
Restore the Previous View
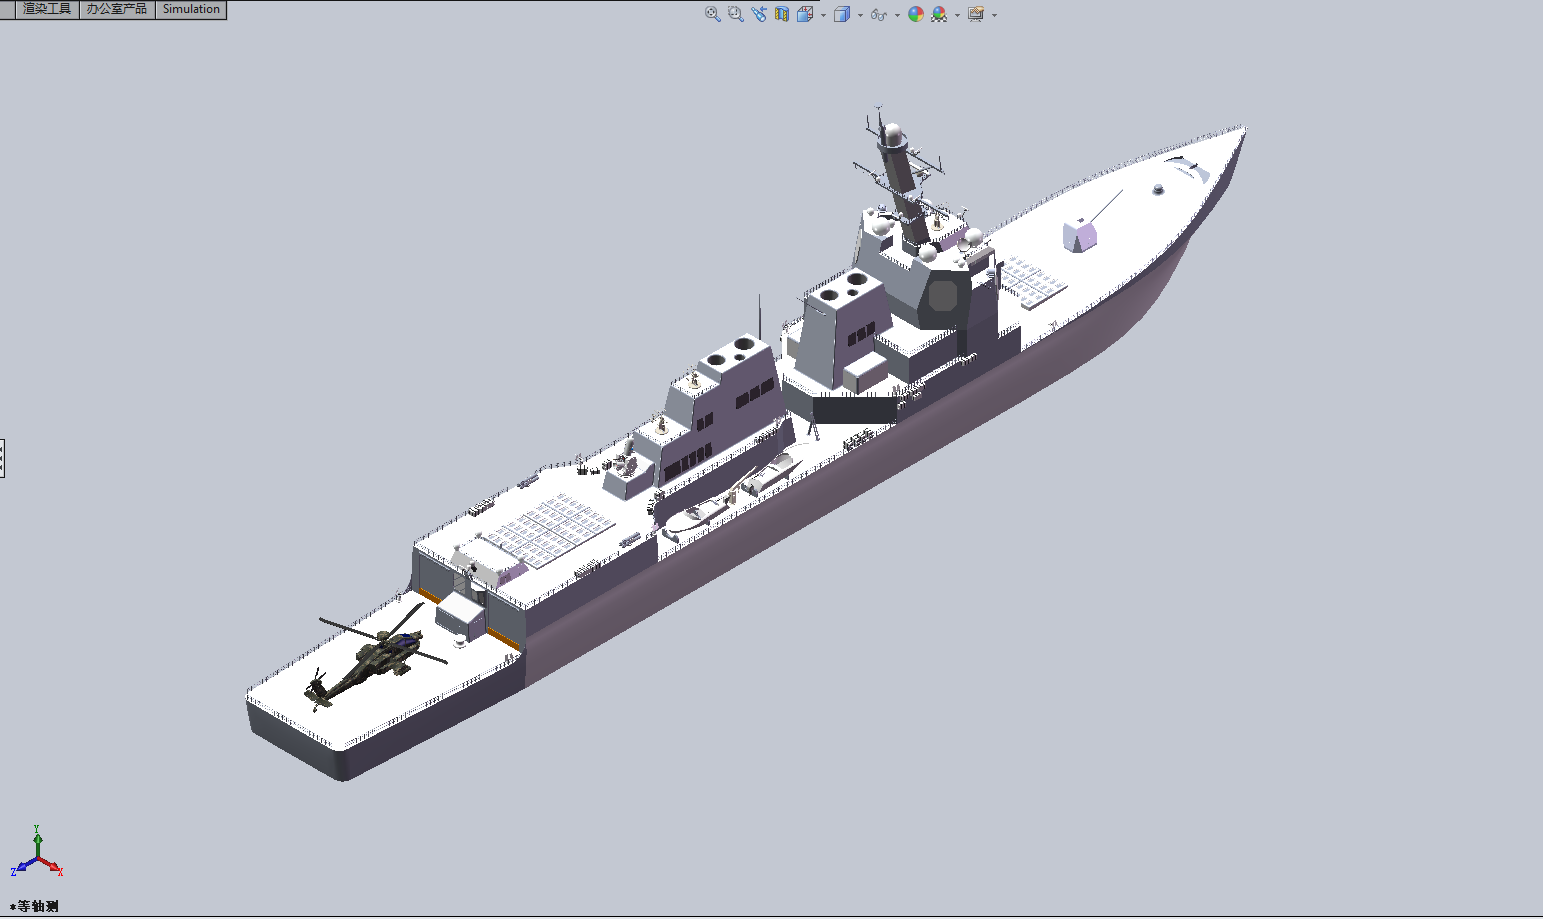click(x=759, y=14)
